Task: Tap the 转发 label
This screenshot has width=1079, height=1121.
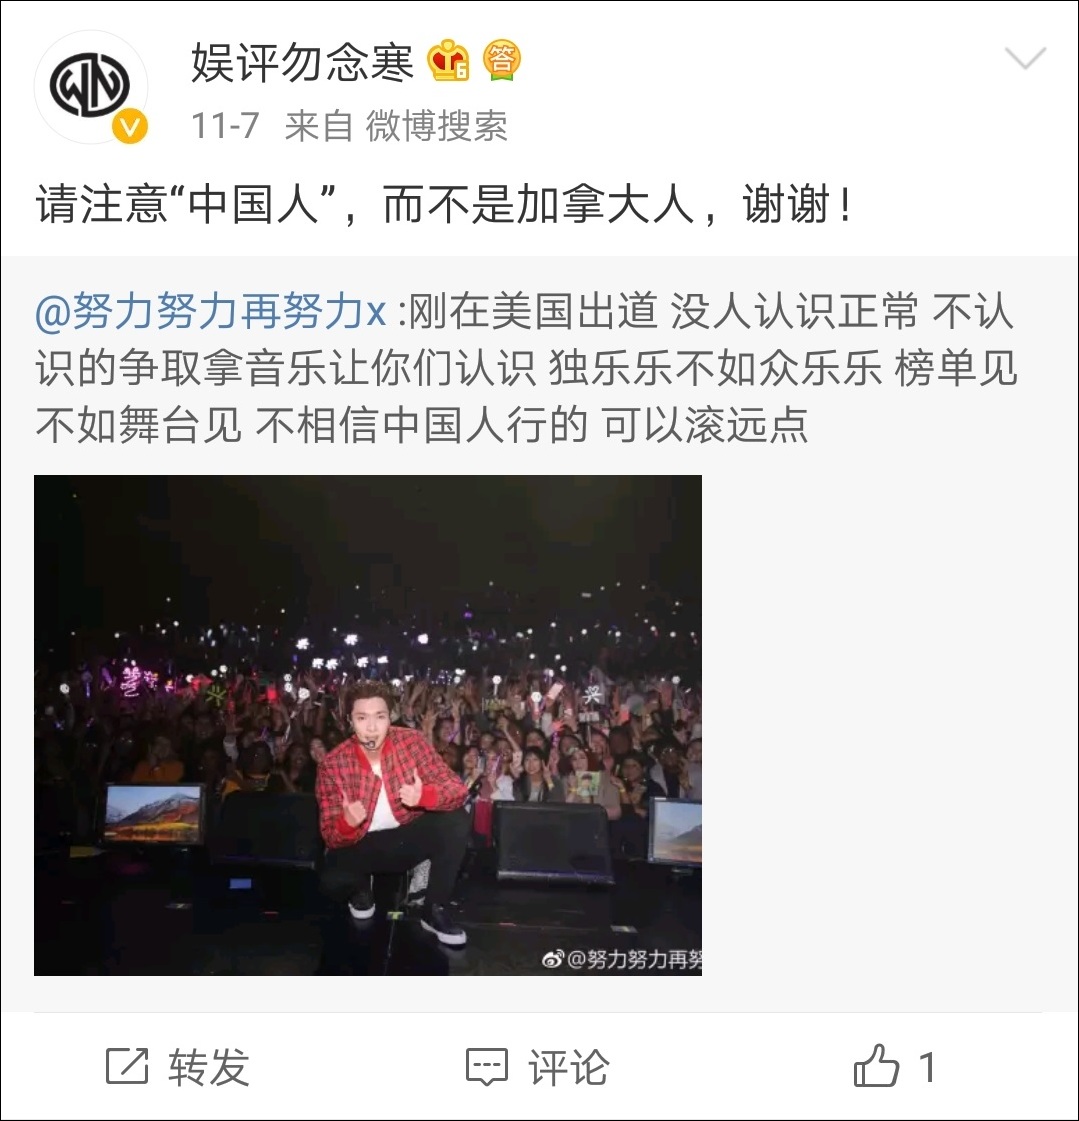Action: point(209,1067)
